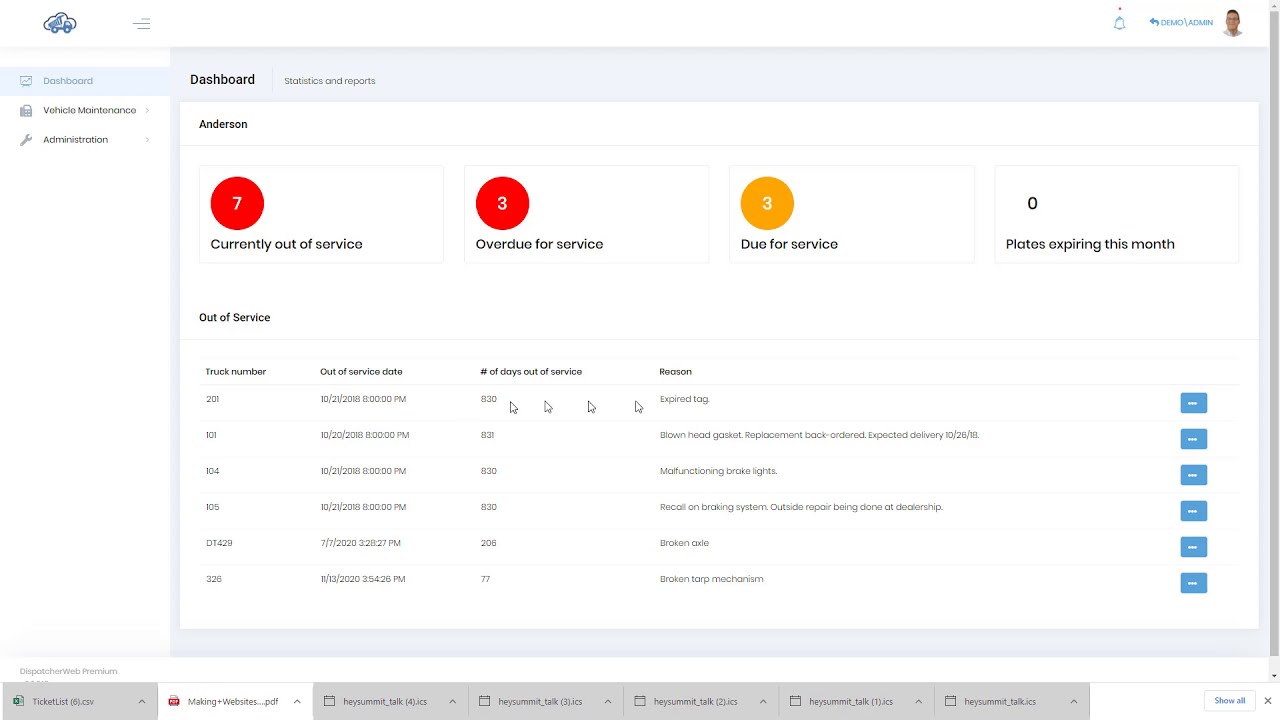Click the Statistics and reports subtitle
Image resolution: width=1280 pixels, height=720 pixels.
(x=329, y=81)
